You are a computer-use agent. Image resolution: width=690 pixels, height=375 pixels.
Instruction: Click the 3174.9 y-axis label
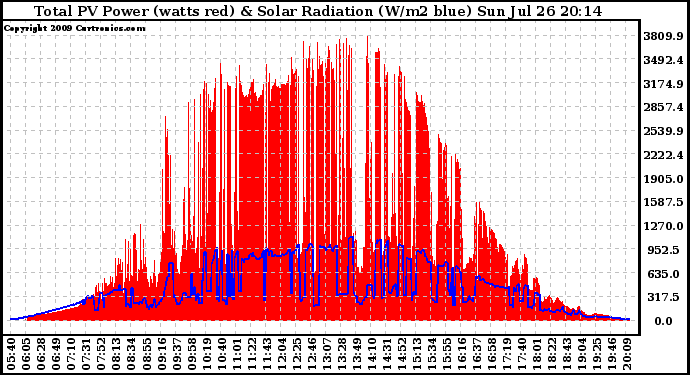pyautogui.click(x=663, y=84)
